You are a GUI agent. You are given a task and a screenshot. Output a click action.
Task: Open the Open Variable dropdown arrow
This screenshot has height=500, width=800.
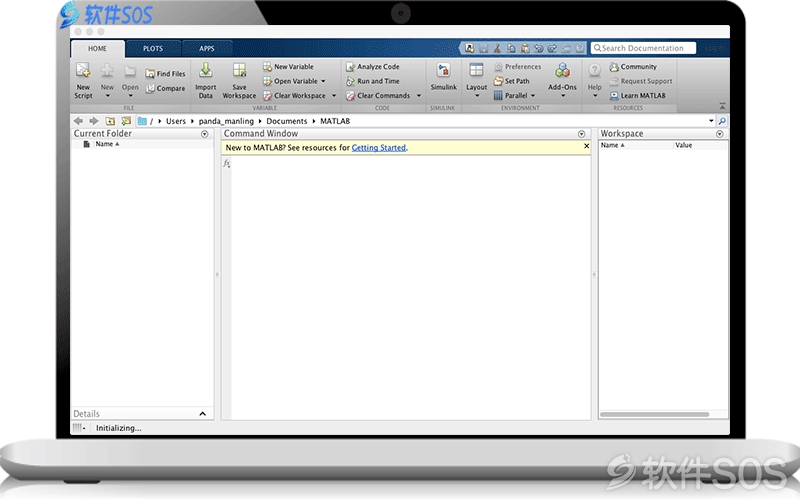point(323,81)
